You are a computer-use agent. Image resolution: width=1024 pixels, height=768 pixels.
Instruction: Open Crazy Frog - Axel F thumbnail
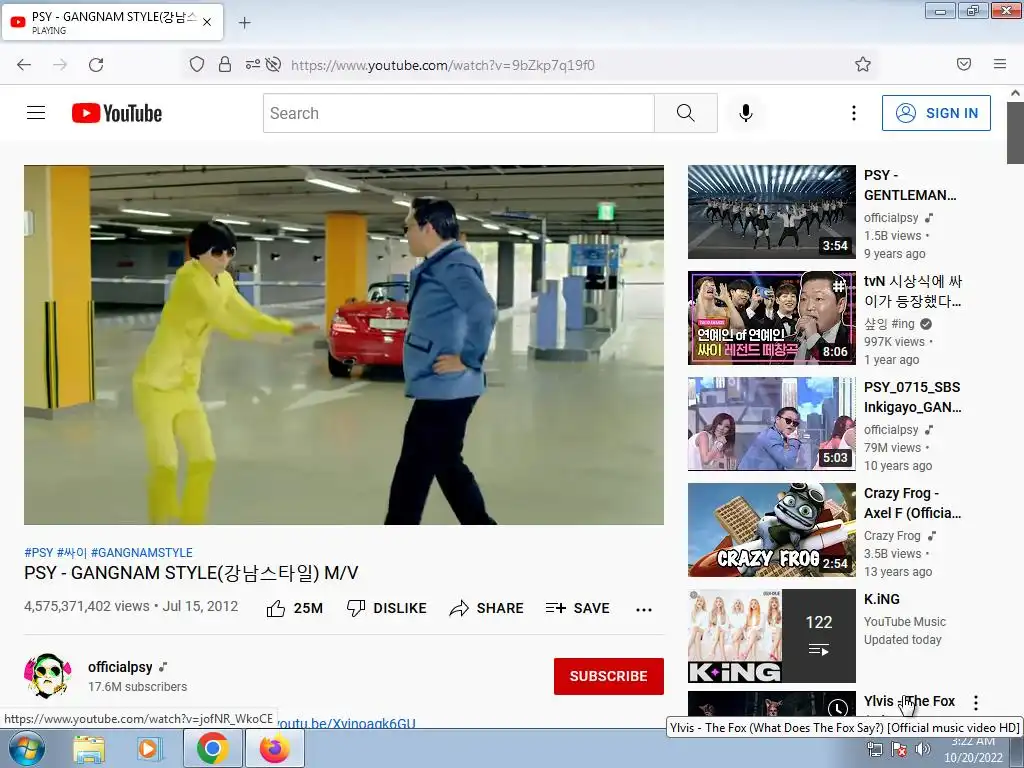coord(772,530)
